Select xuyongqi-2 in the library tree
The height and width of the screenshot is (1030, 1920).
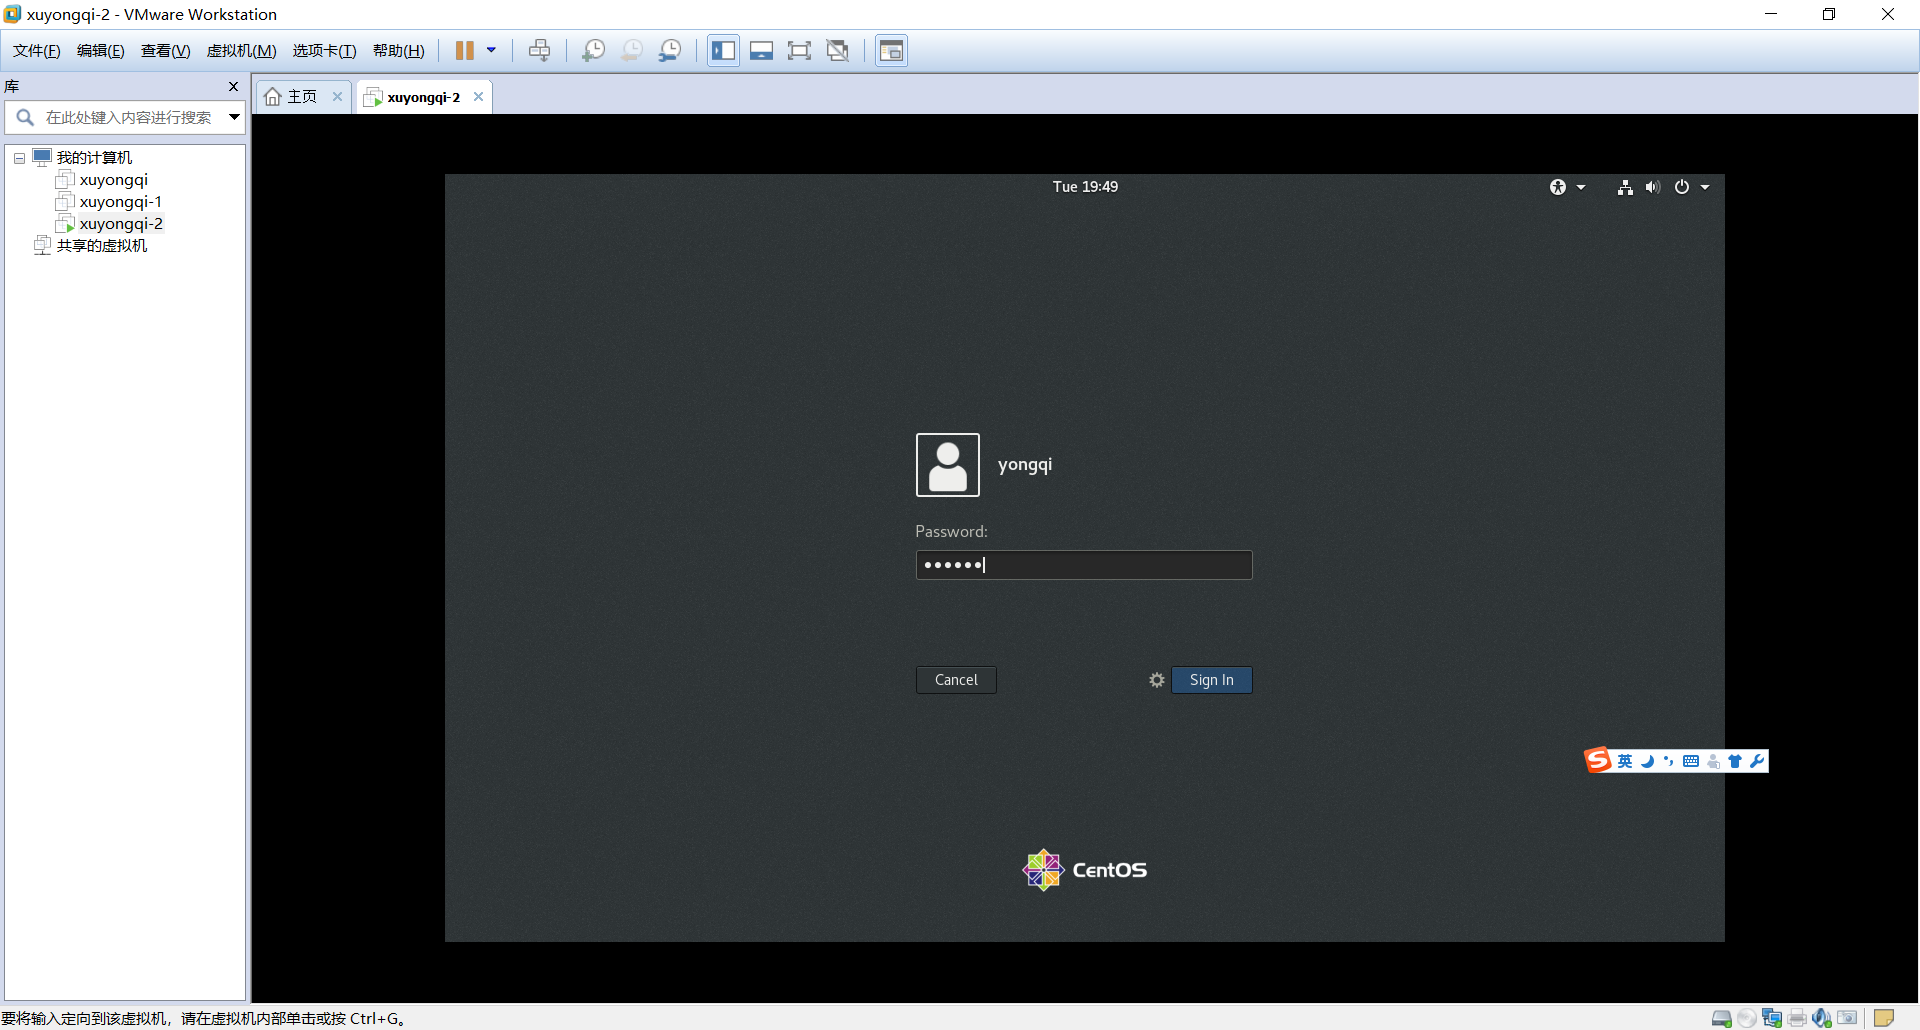(121, 224)
